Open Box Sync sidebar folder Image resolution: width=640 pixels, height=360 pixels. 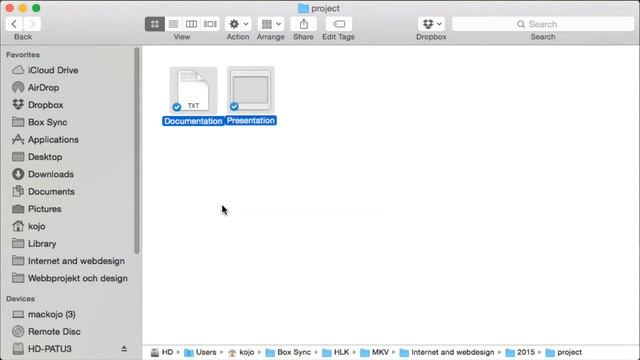40,122
